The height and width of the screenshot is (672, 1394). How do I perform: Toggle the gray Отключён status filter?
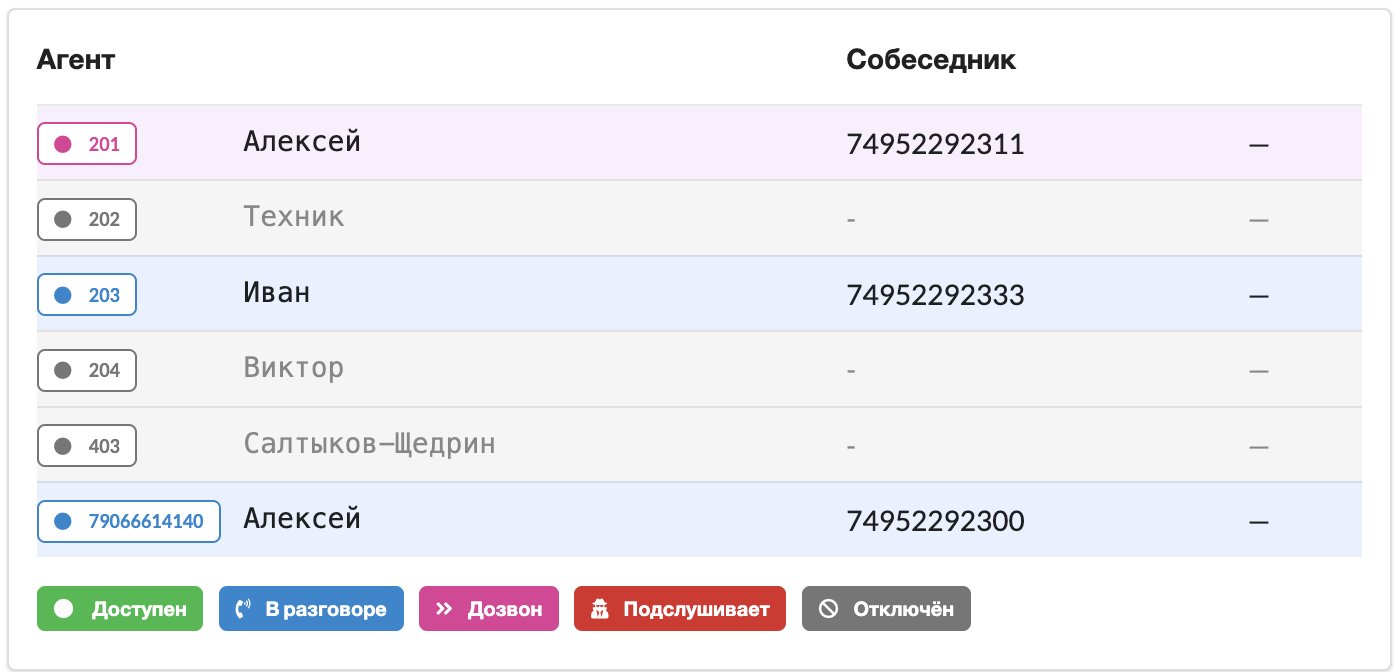886,609
